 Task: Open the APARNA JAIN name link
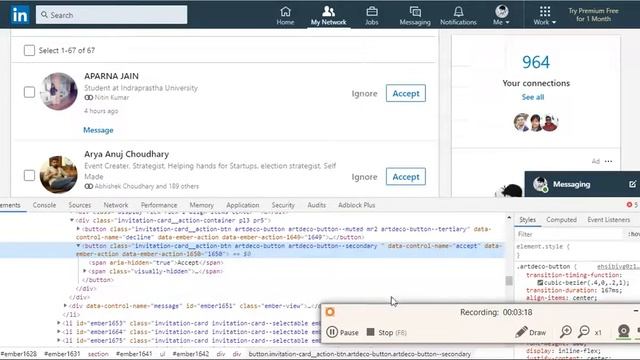[x=111, y=76]
